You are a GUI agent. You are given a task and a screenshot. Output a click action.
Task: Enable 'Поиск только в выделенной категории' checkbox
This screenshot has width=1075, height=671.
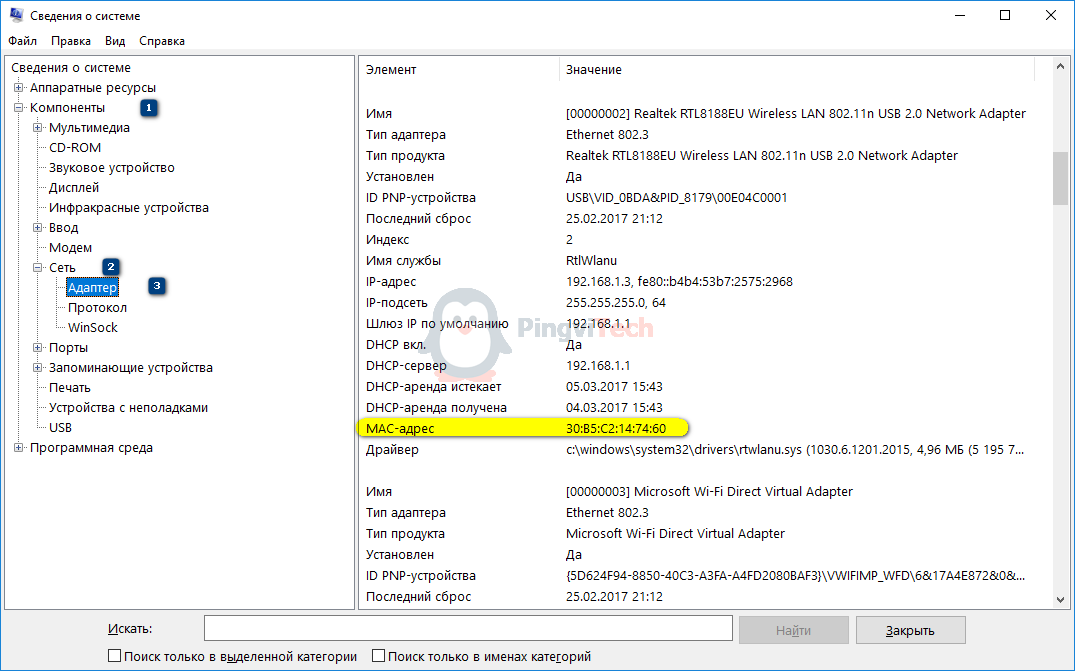114,657
